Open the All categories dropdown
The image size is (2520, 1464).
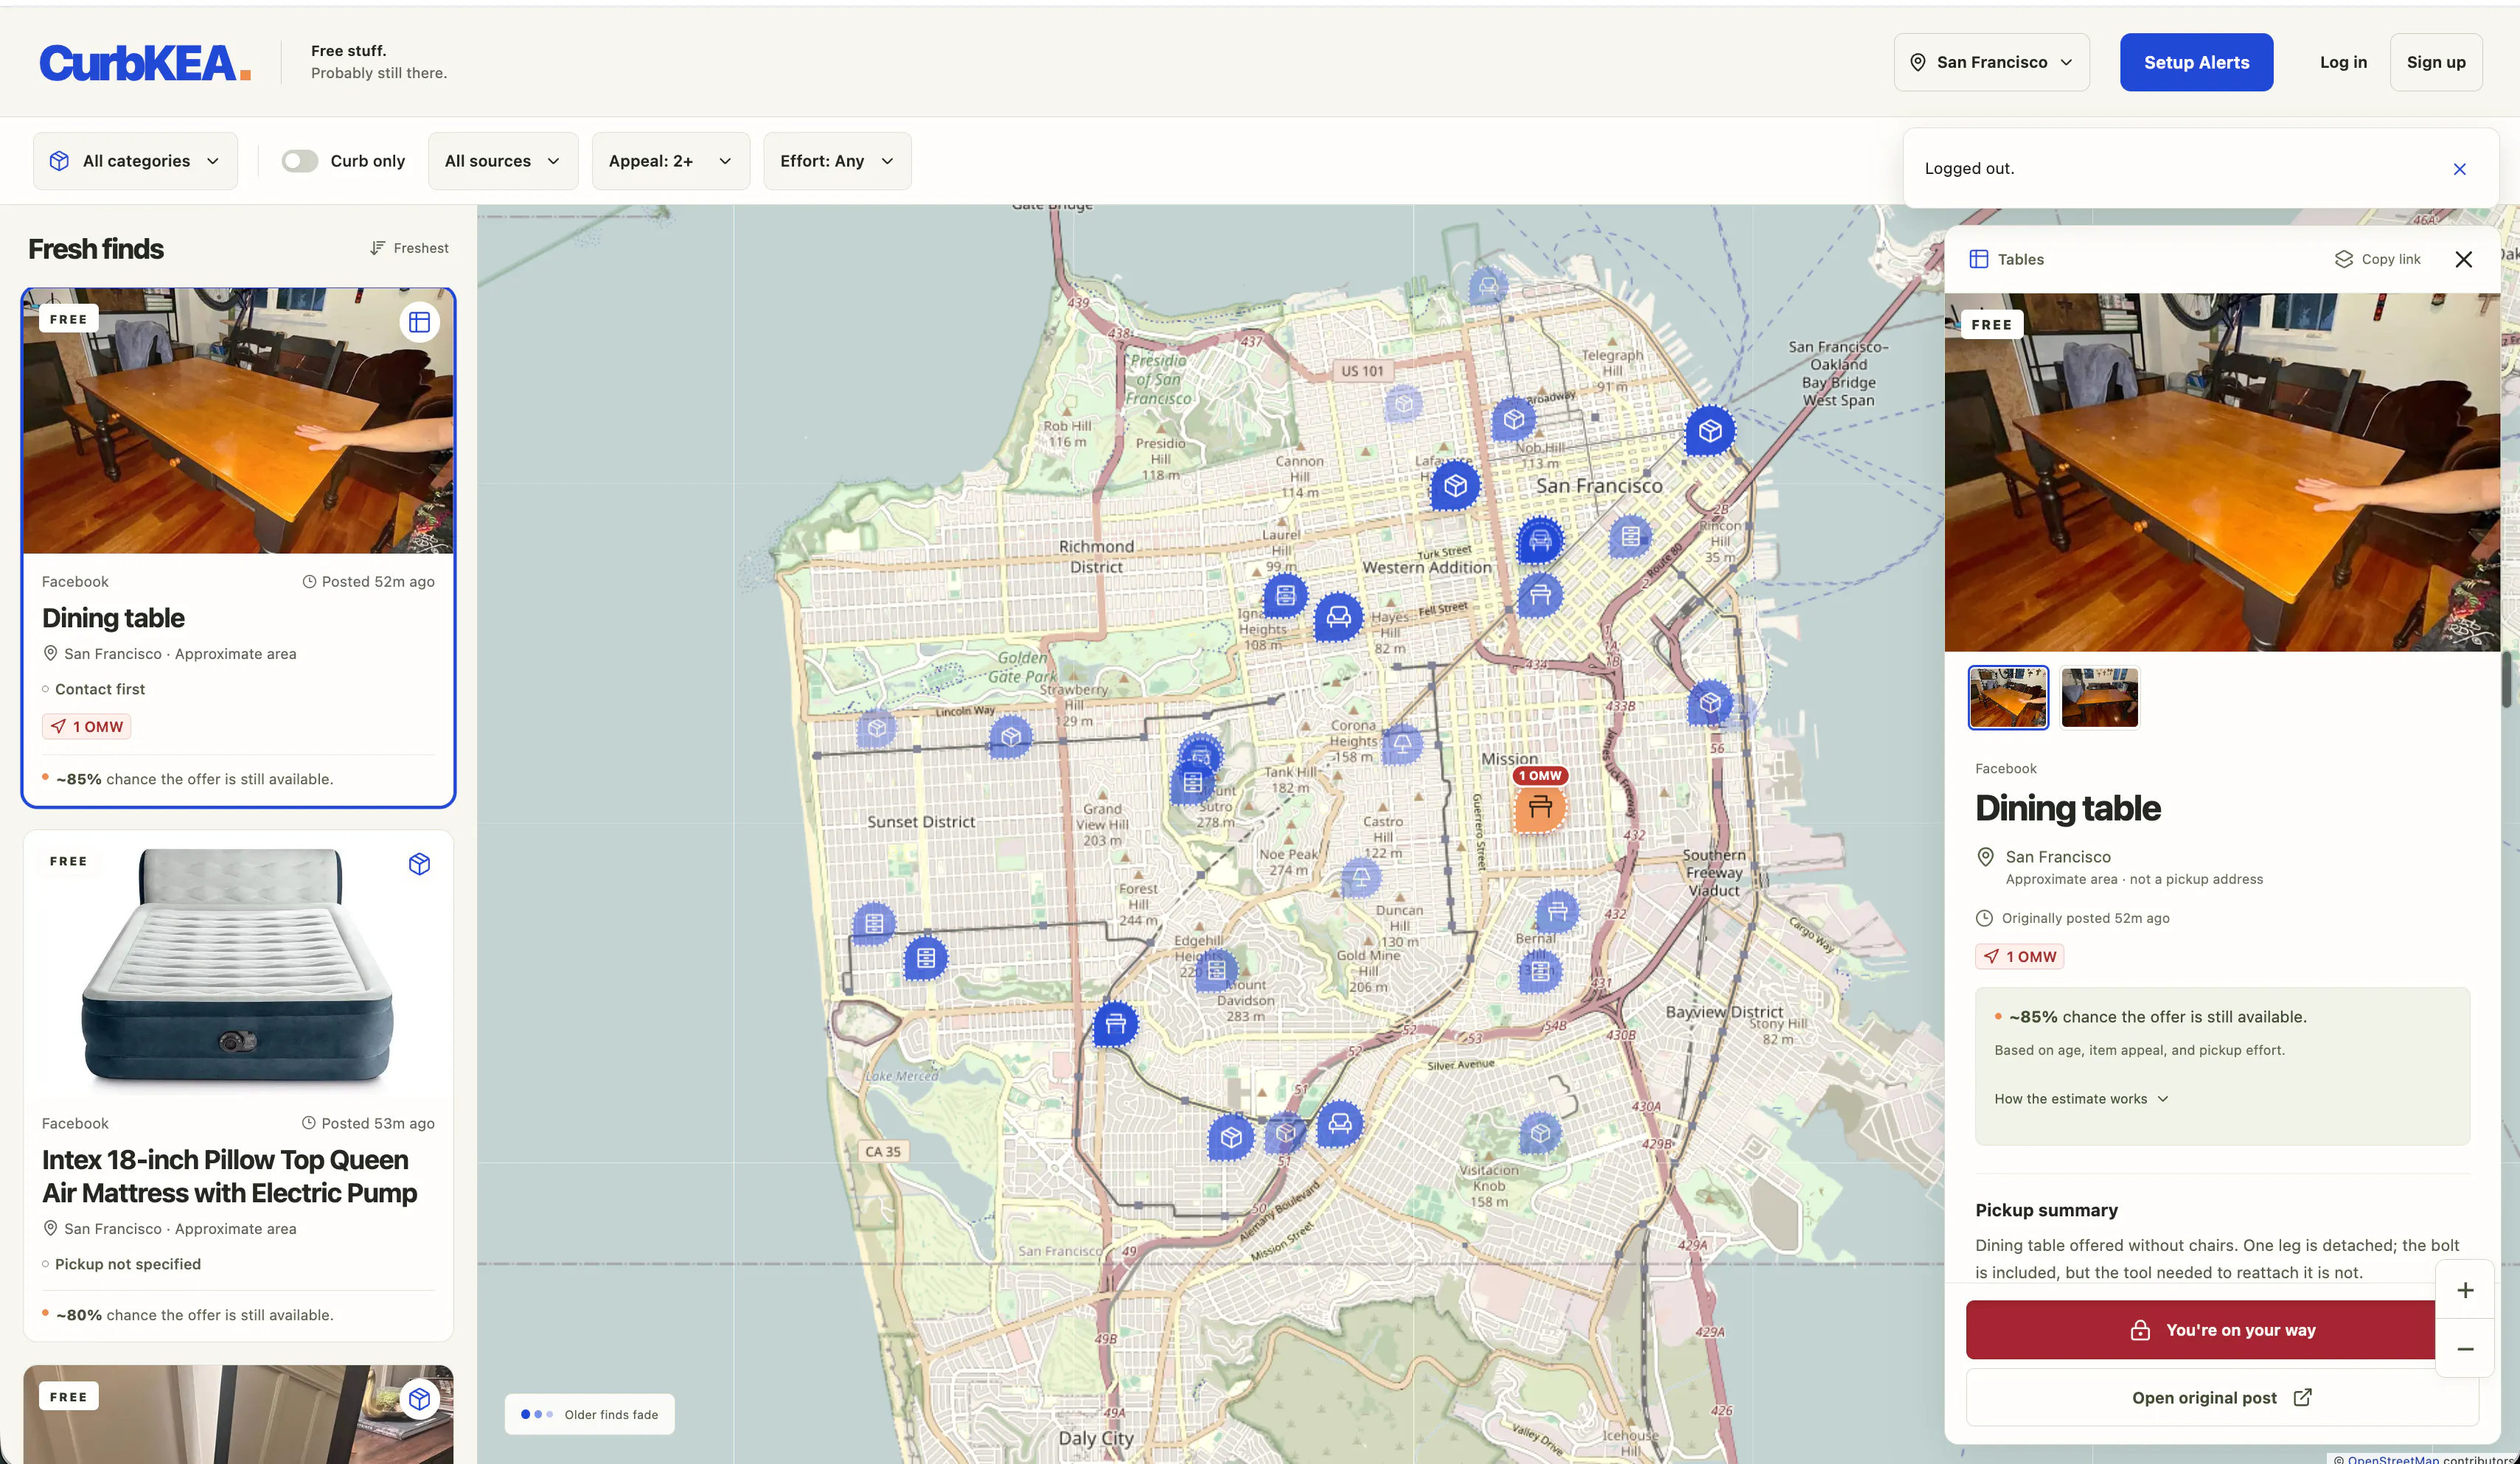point(135,161)
